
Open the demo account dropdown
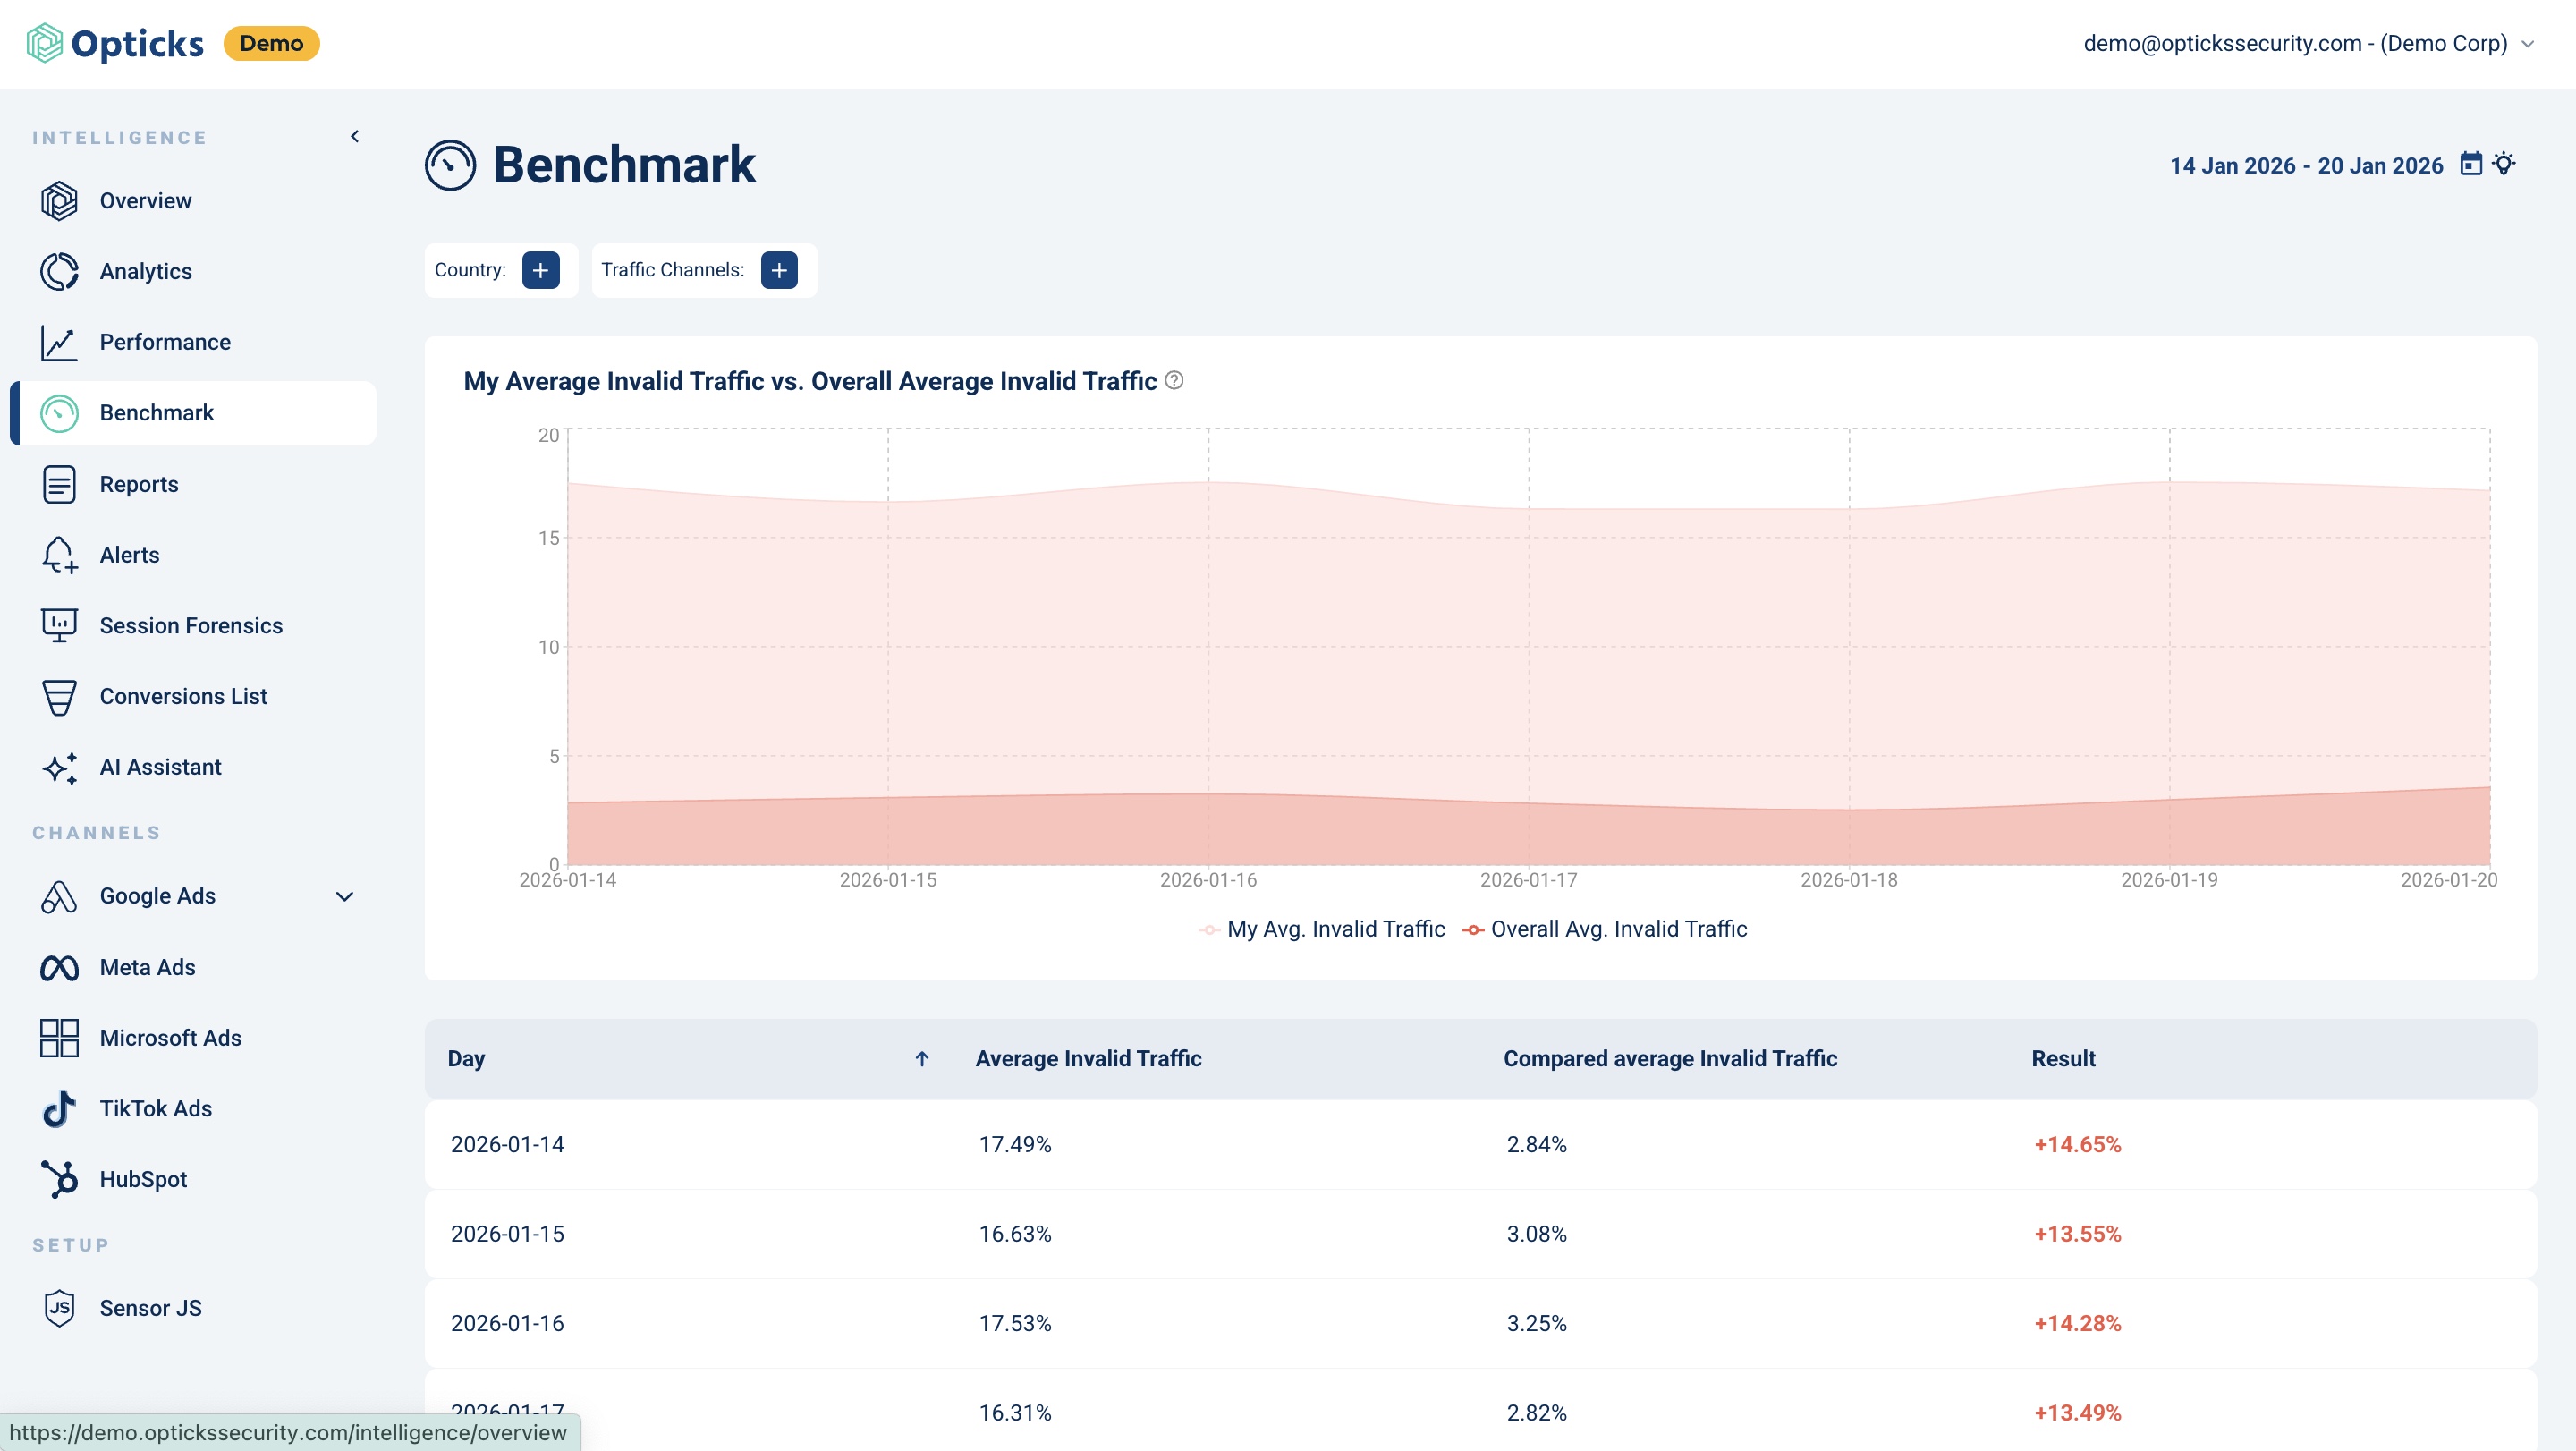[2306, 43]
